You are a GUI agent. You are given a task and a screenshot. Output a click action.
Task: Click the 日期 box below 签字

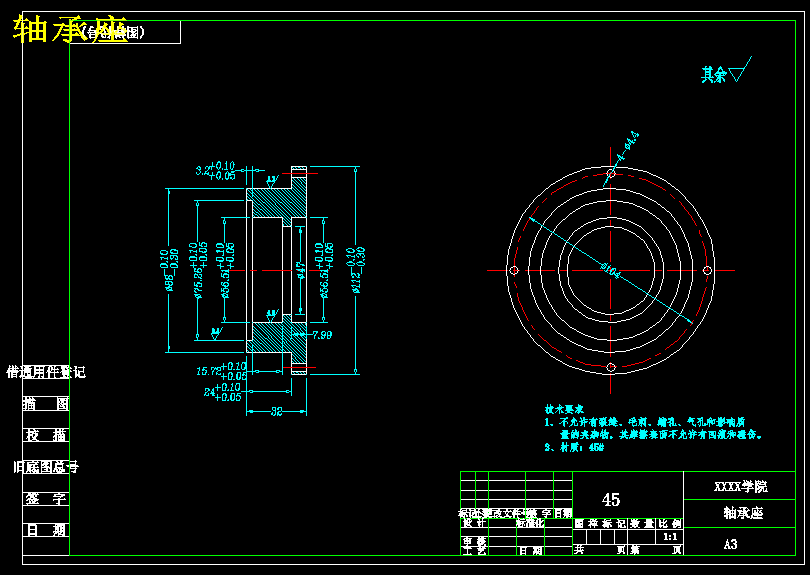[46, 530]
